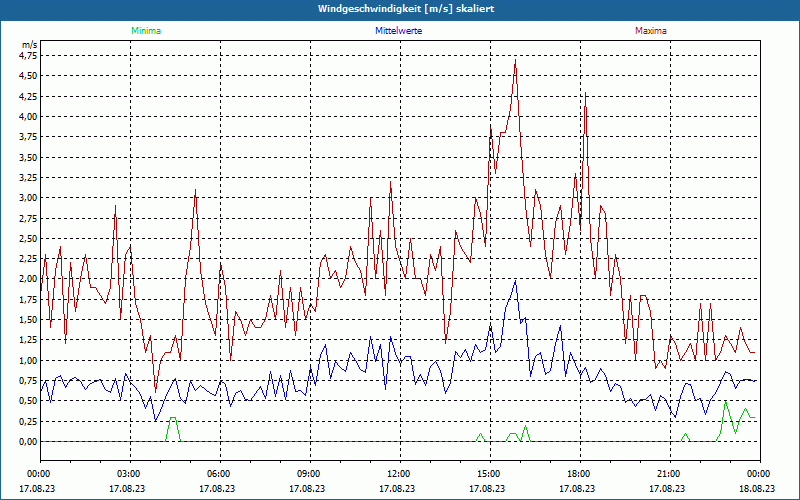The height and width of the screenshot is (500, 800).
Task: Click the chart title Windgeschwindigkeit [m/s] skaliert
Action: tap(406, 9)
